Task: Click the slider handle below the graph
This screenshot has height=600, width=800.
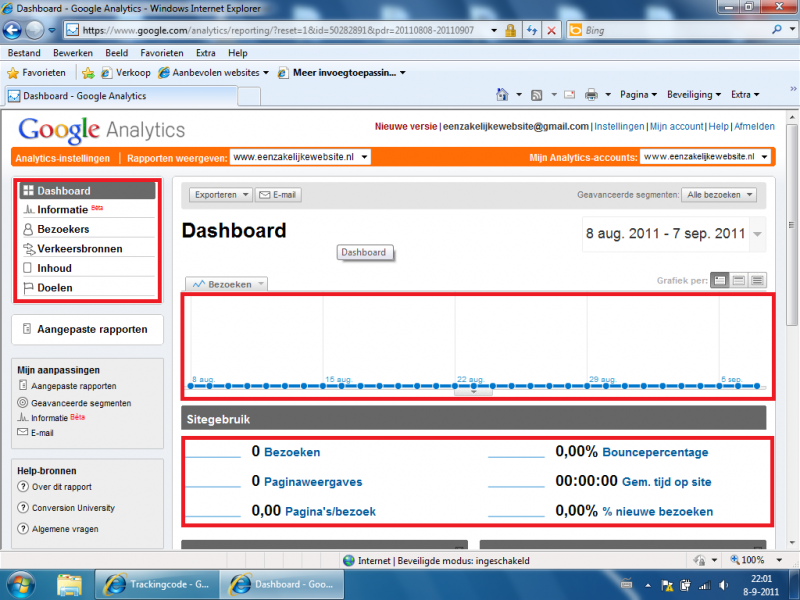Action: [473, 392]
